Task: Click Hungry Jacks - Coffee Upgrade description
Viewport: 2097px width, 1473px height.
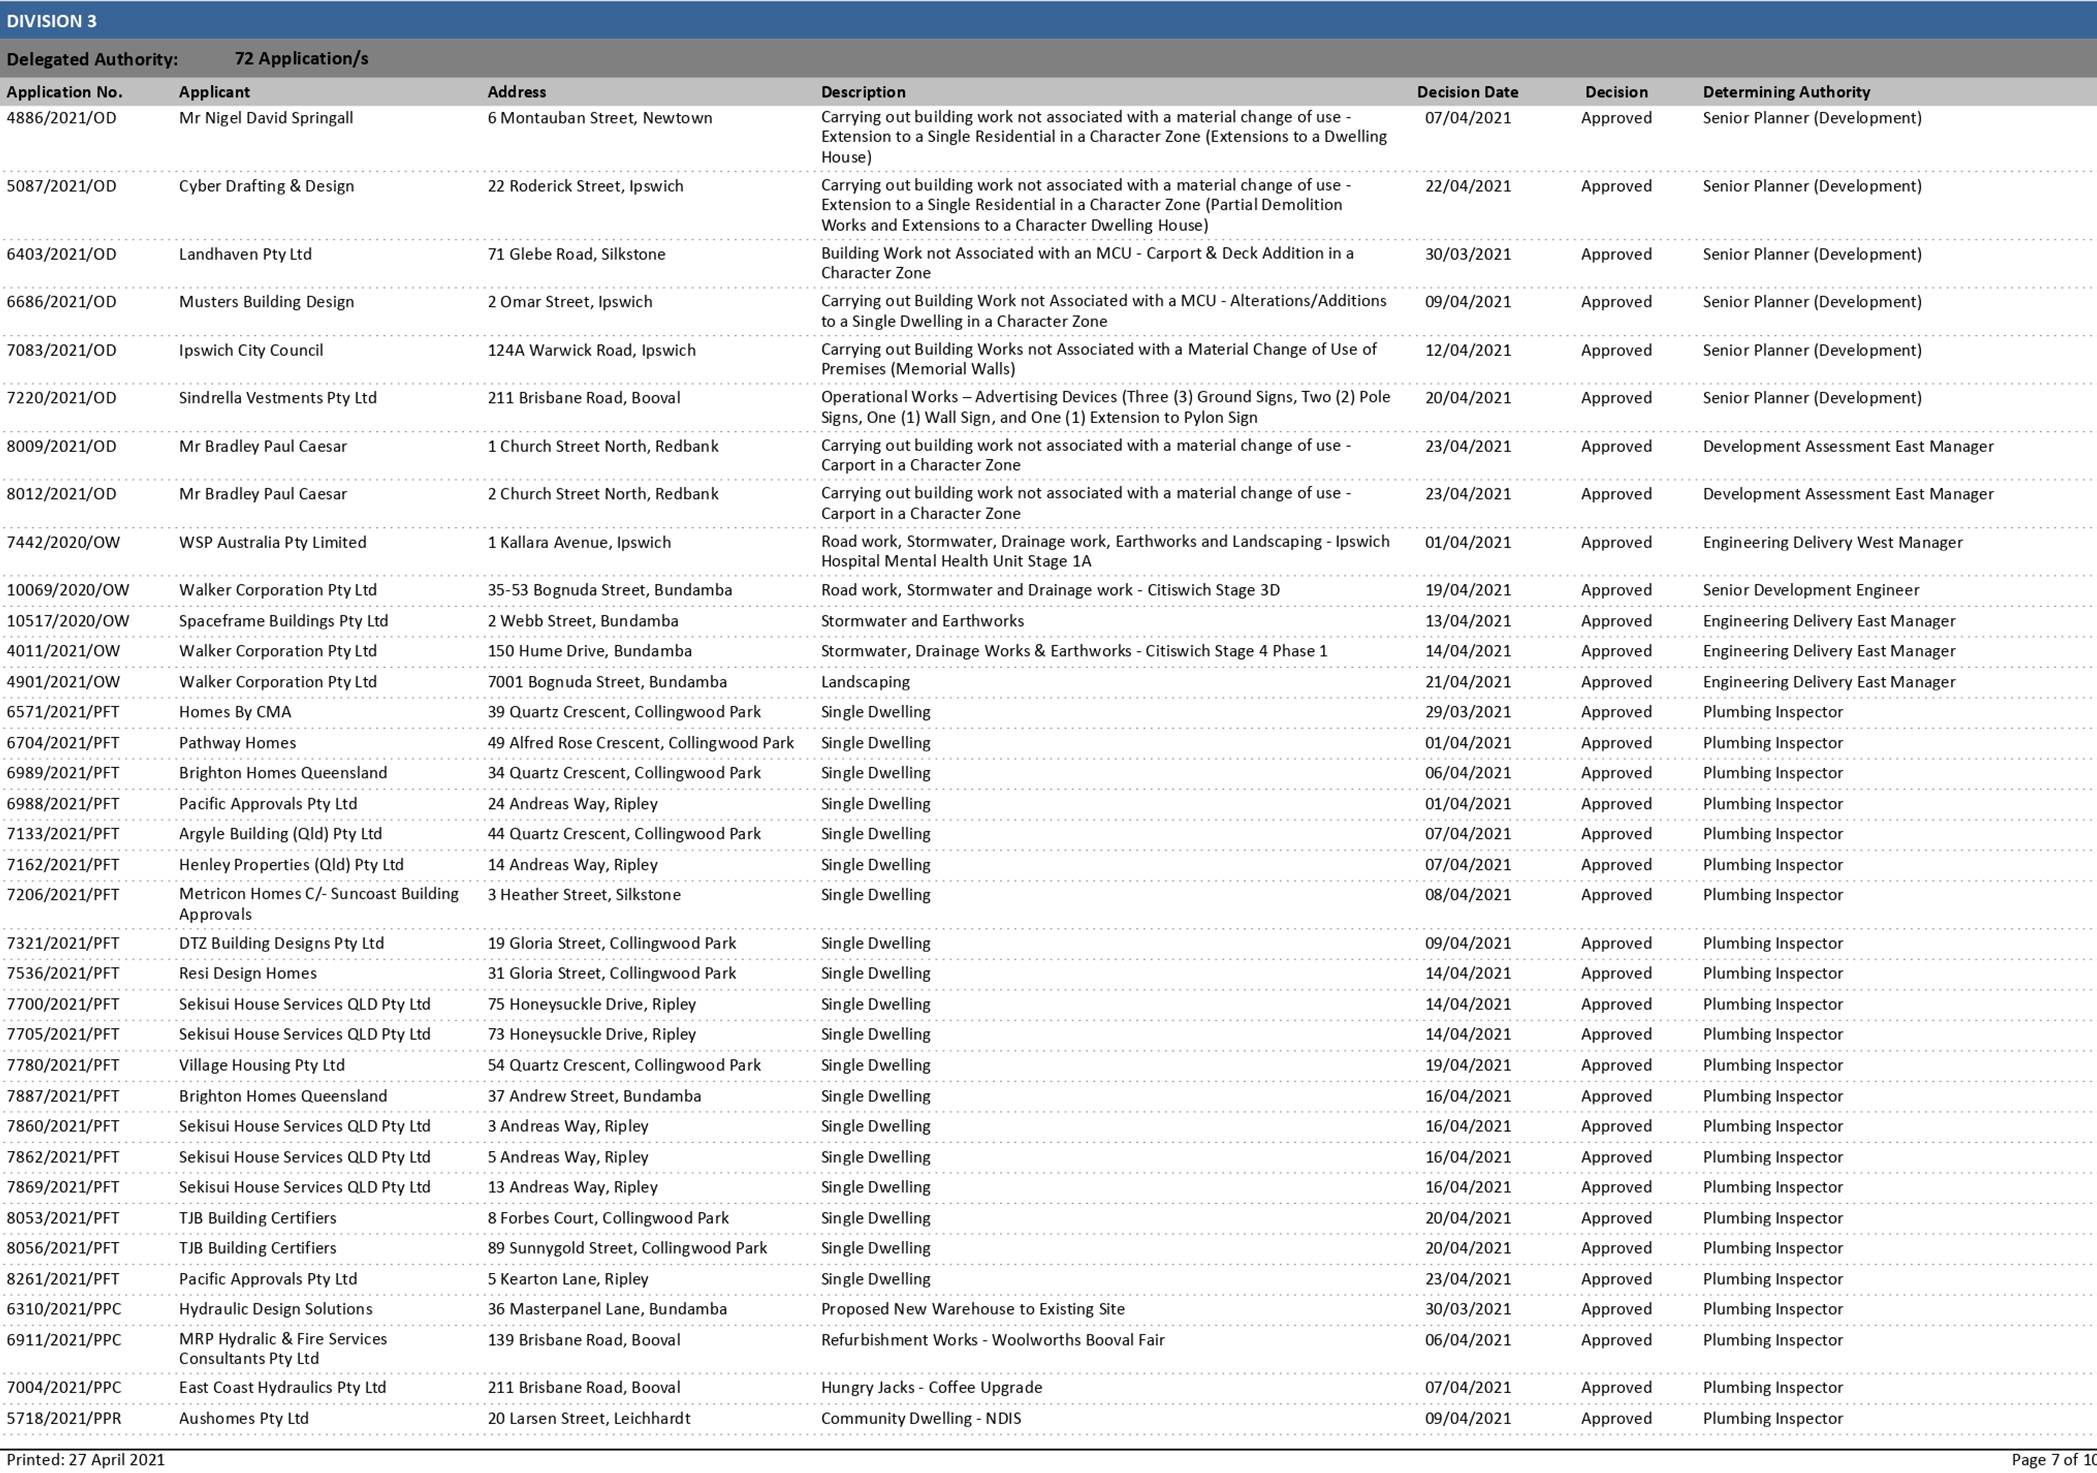Action: 931,1388
